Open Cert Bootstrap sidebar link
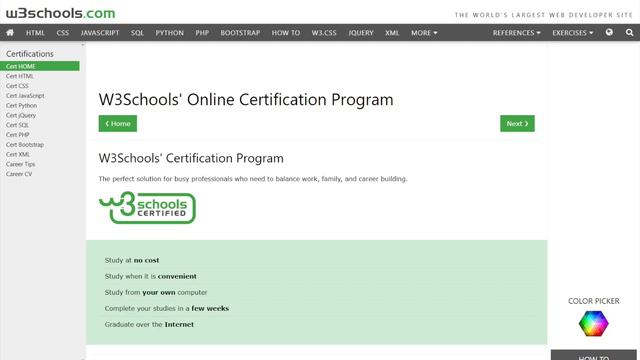 click(x=24, y=144)
